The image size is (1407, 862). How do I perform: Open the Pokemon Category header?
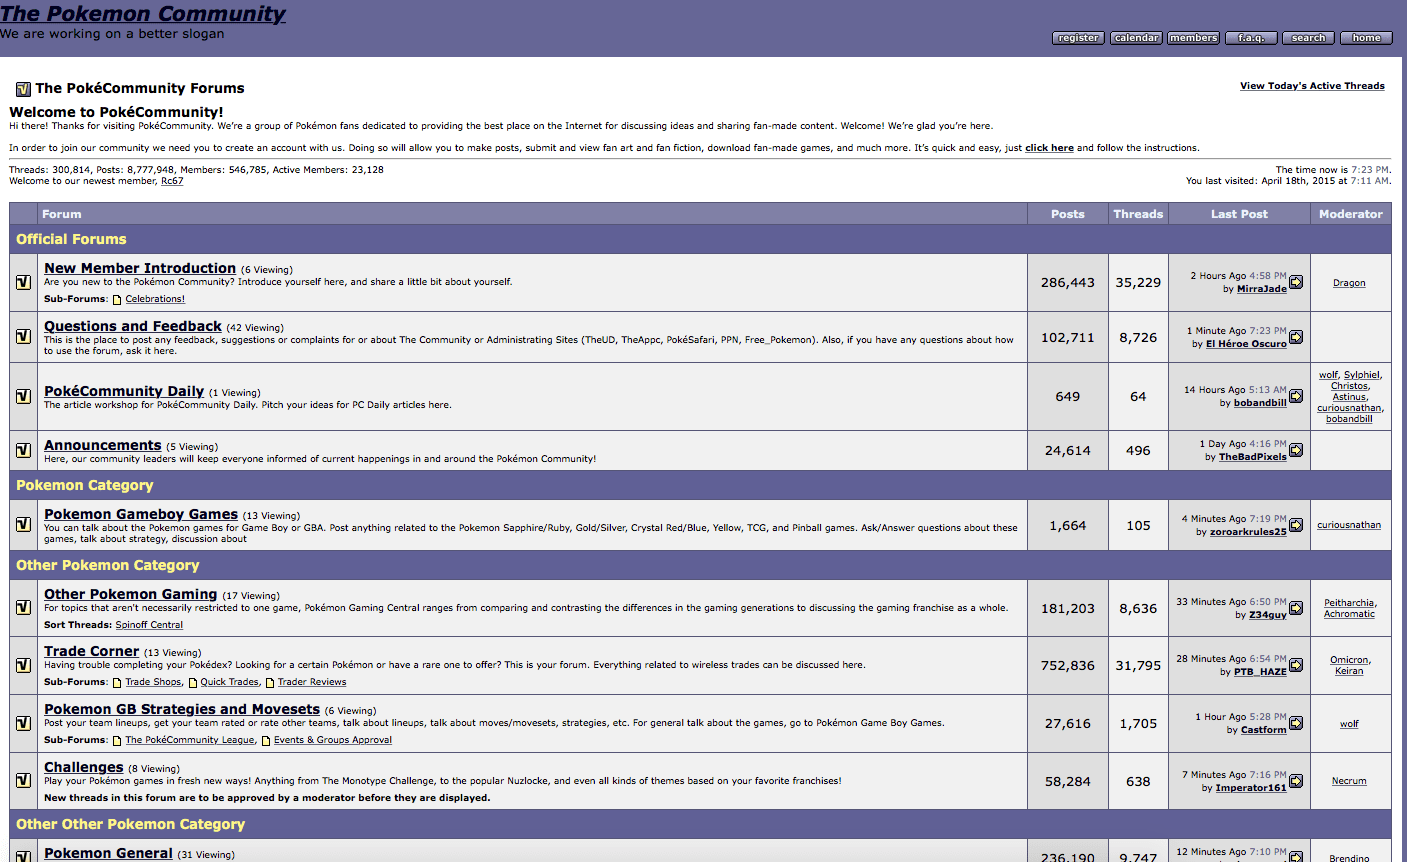pyautogui.click(x=85, y=485)
